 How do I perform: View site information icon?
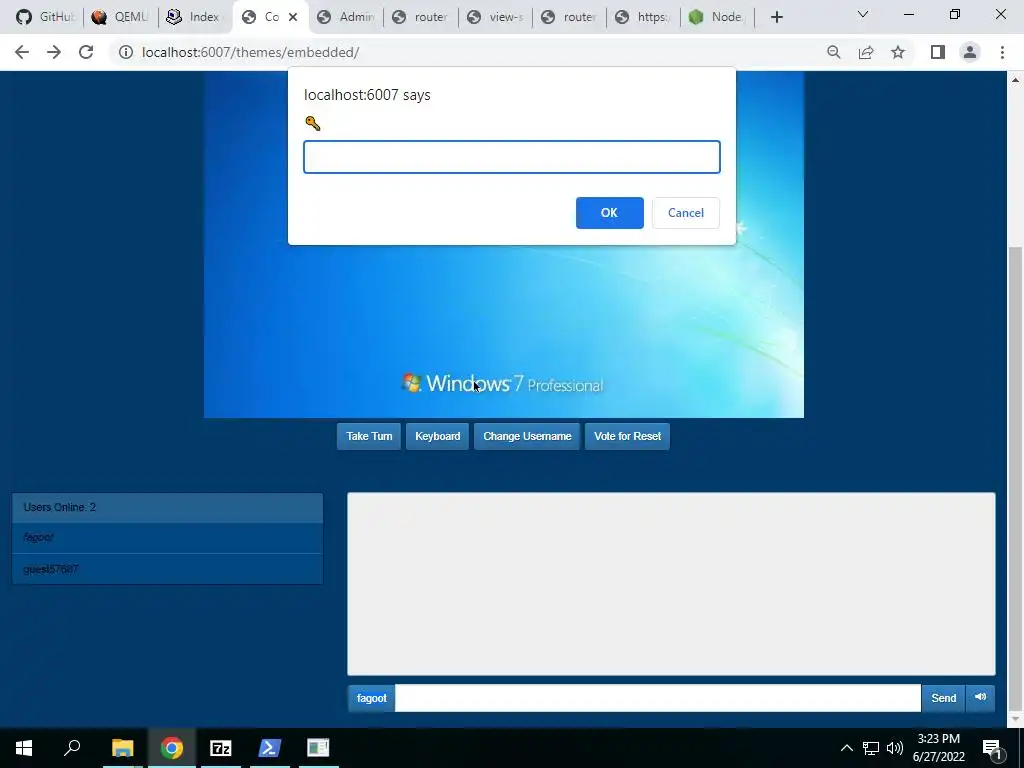tap(125, 52)
